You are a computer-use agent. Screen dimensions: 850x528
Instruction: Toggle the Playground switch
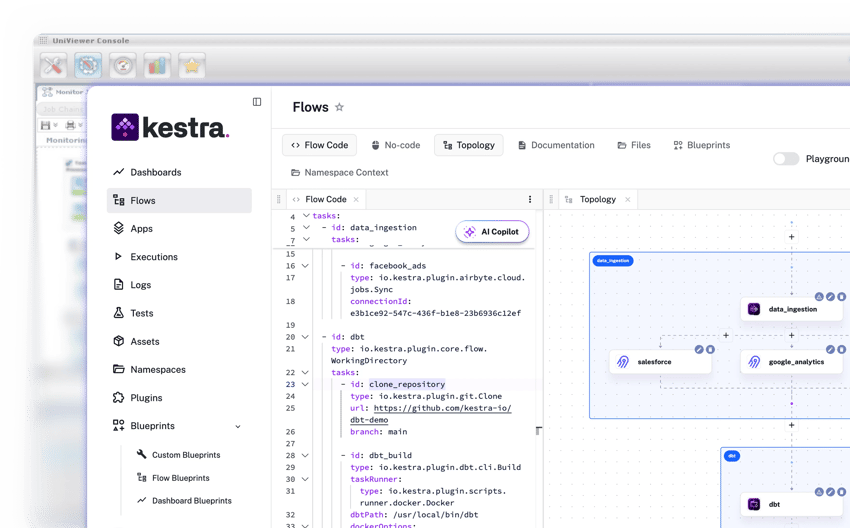coord(786,159)
